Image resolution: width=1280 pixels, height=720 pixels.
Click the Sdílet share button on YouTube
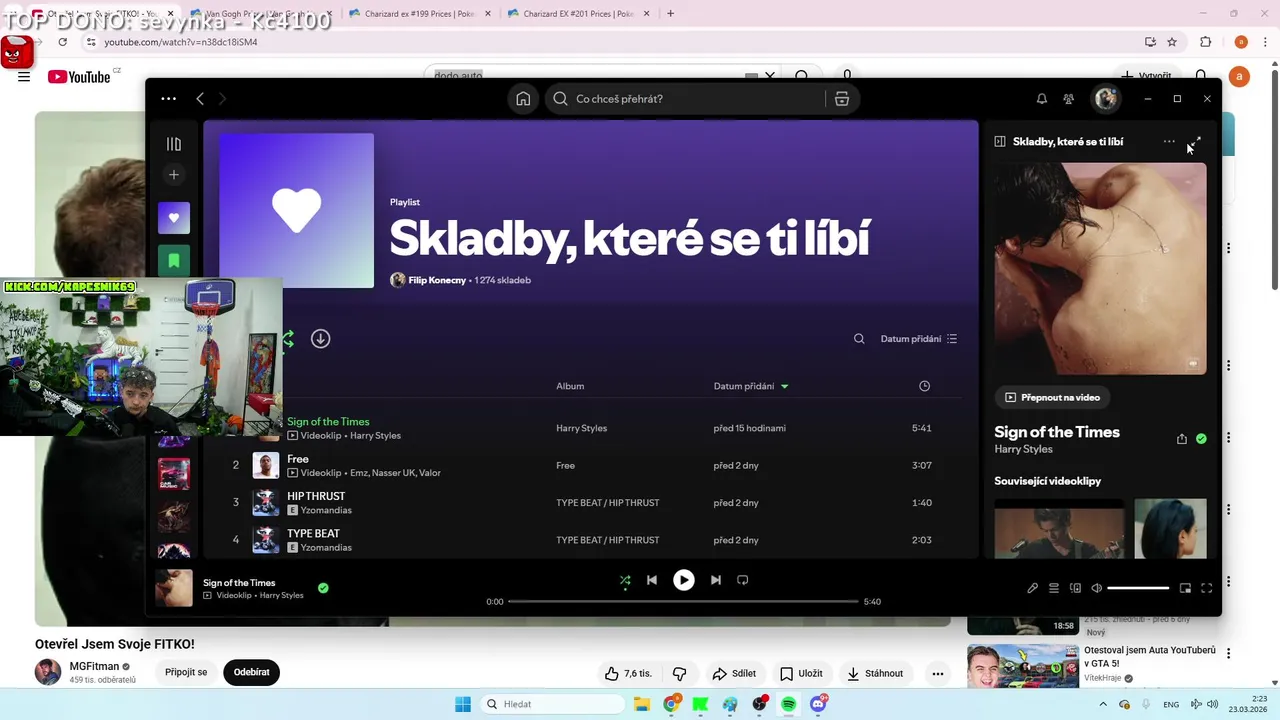click(734, 673)
